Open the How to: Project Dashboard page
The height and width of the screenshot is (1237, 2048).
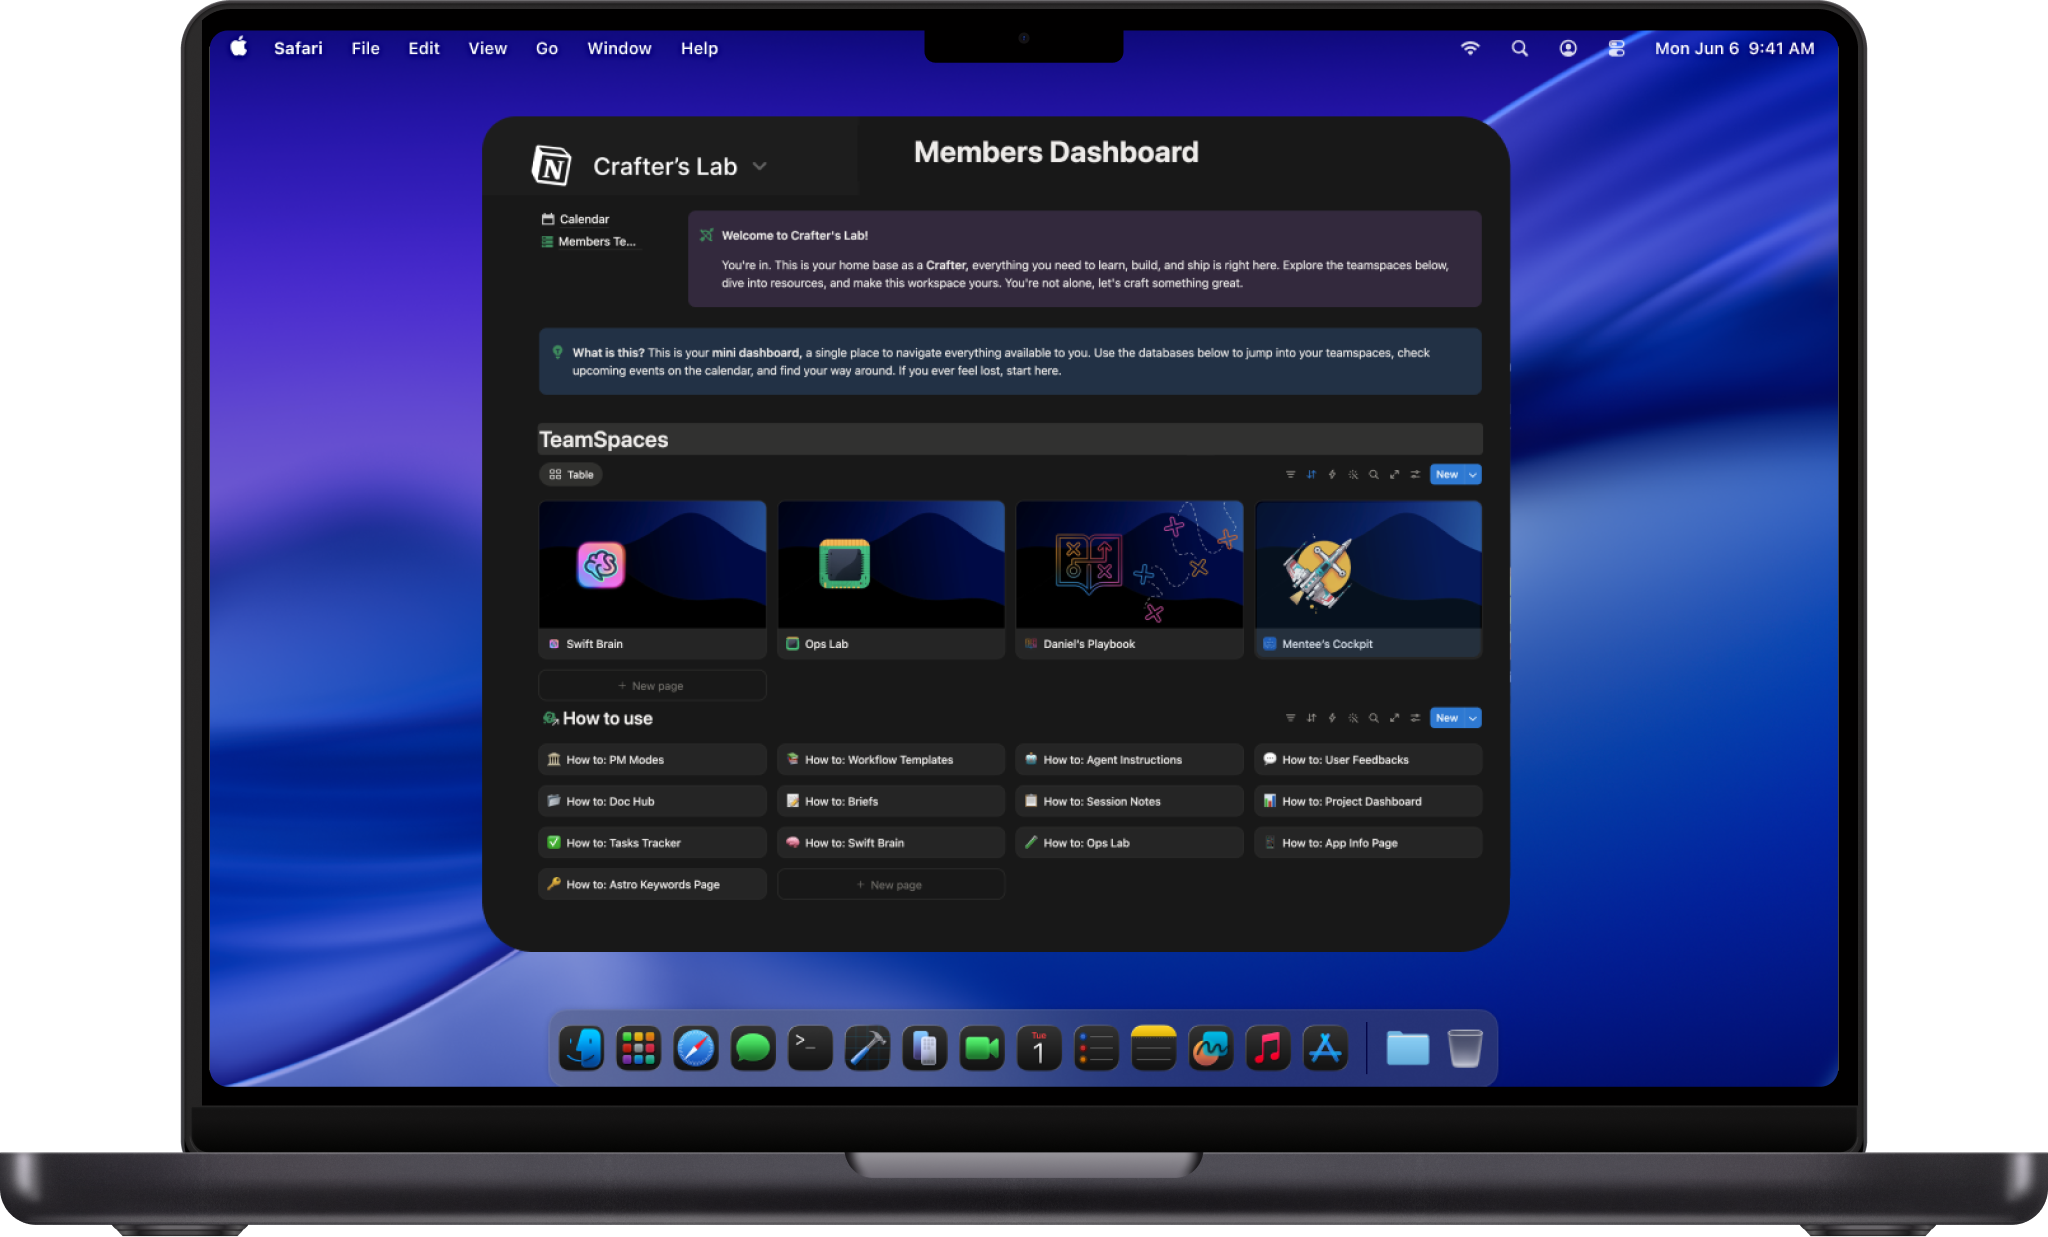1368,801
